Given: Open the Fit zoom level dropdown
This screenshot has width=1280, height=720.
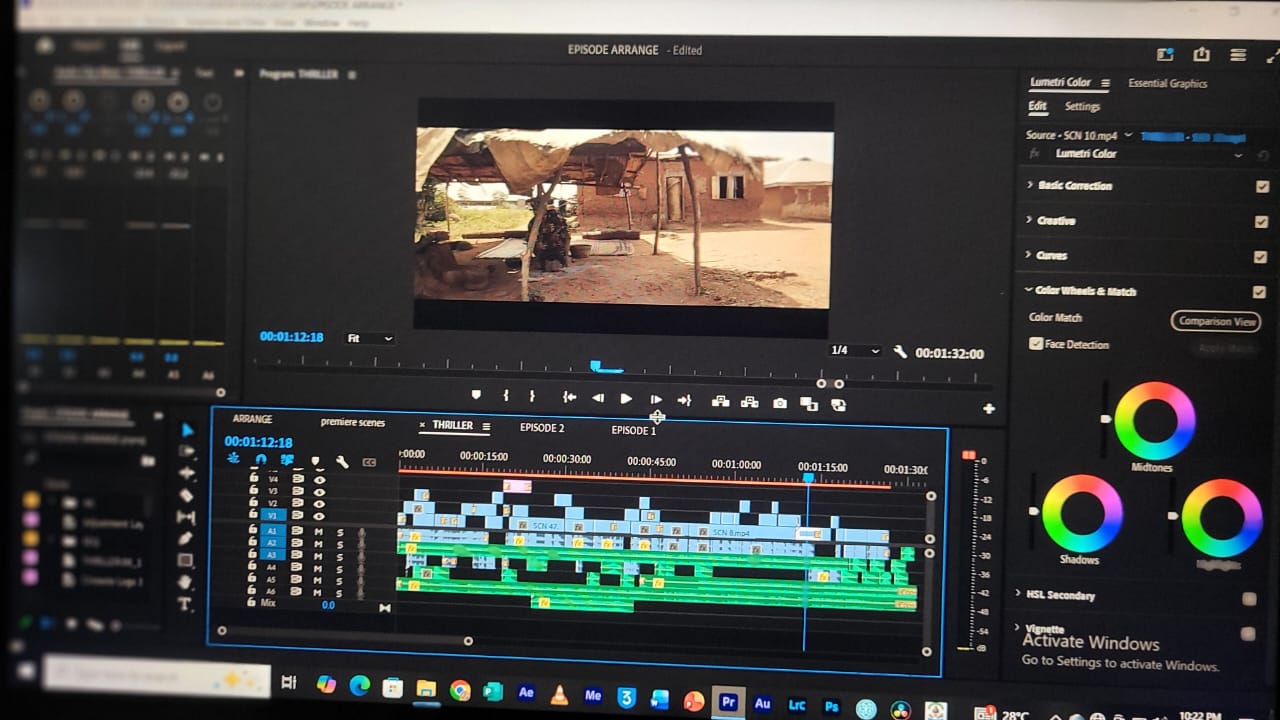Looking at the screenshot, I should 369,339.
